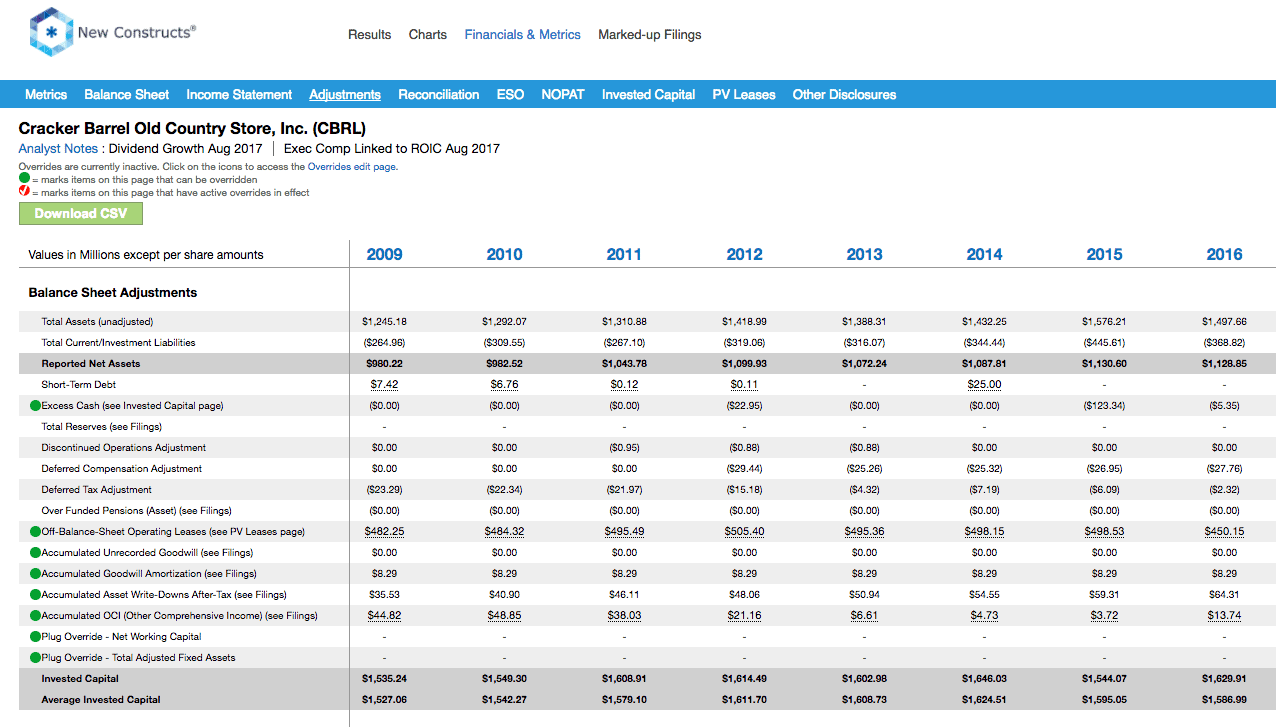The width and height of the screenshot is (1276, 727).
Task: Open the Reconciliation tab
Action: (439, 95)
